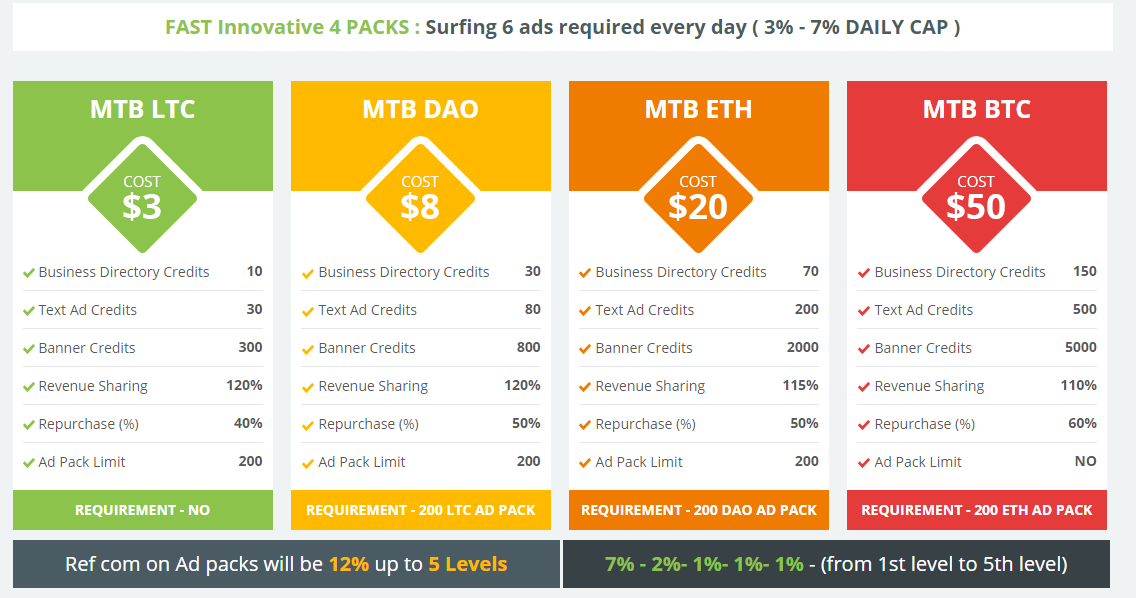Click the REQUIREMENT - 200 ETH AD PACK button
Viewport: 1136px width, 598px height.
(976, 510)
